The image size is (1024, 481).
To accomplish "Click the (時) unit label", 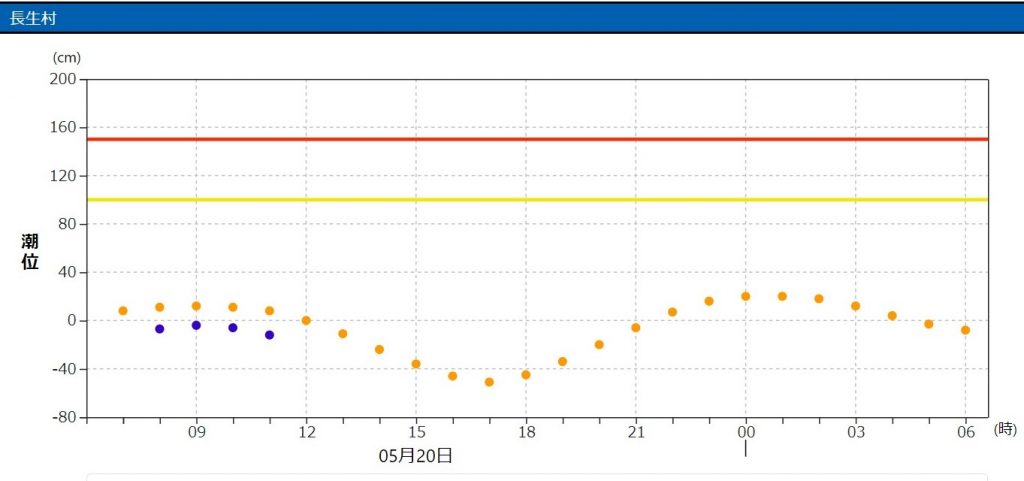I will click(1005, 429).
